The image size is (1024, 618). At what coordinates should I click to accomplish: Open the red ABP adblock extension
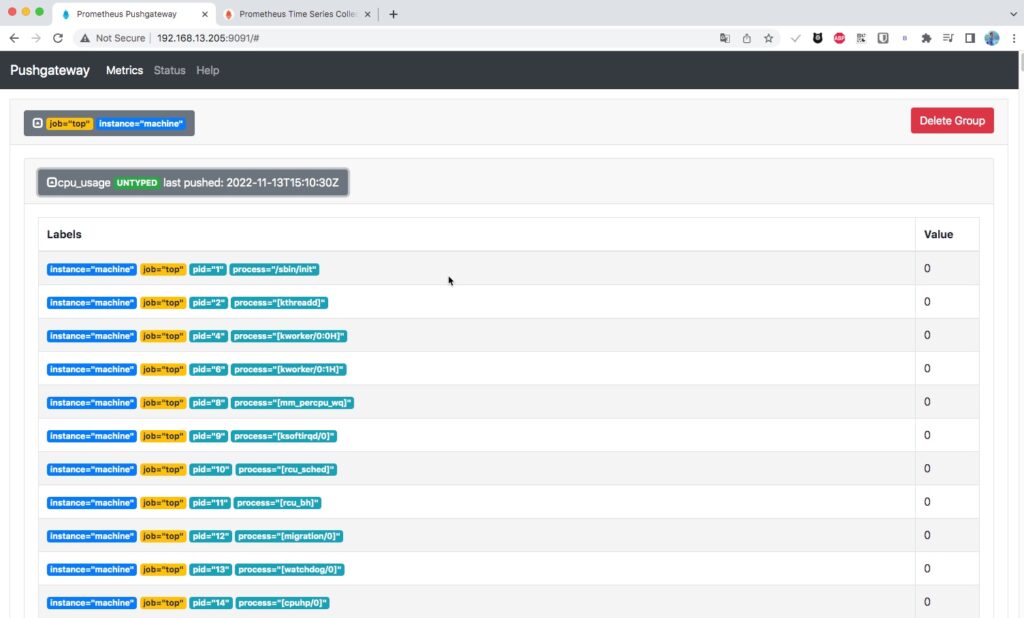839,38
